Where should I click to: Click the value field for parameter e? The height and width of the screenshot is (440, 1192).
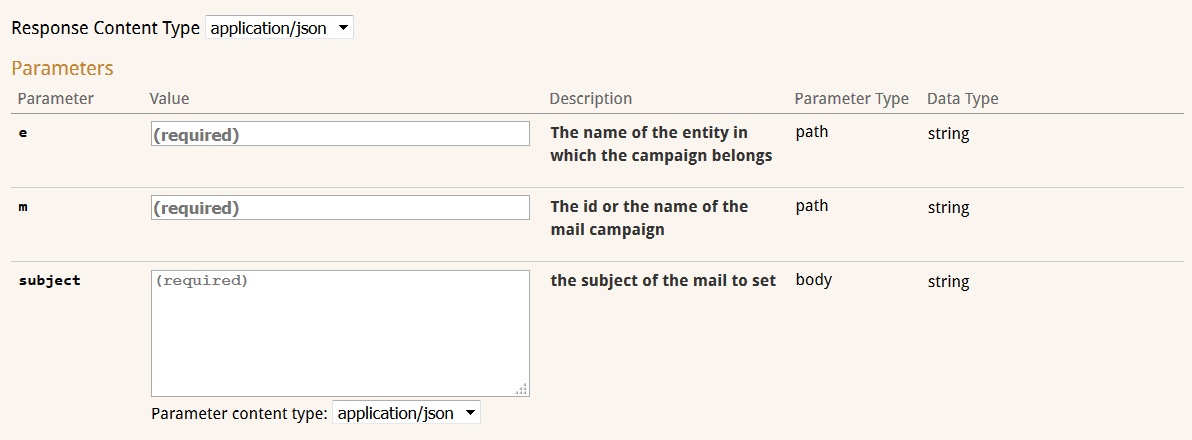tap(340, 134)
